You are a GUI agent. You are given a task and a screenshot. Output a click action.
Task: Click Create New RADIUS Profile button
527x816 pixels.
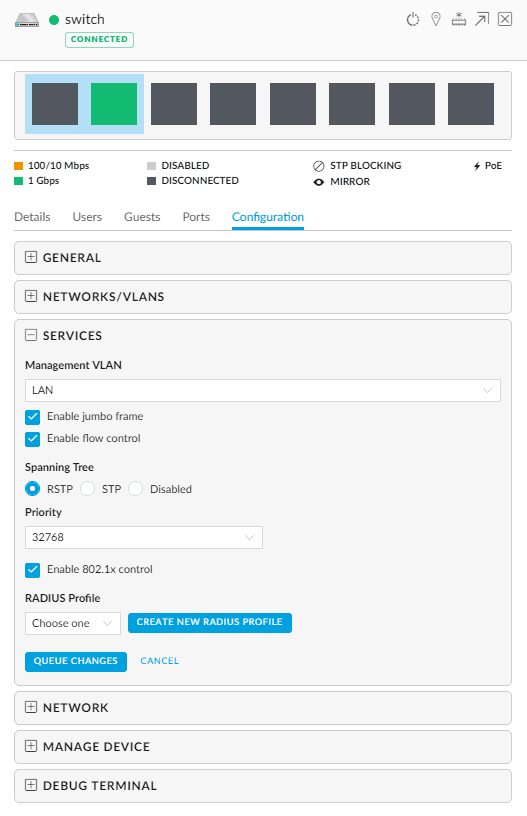click(x=210, y=622)
